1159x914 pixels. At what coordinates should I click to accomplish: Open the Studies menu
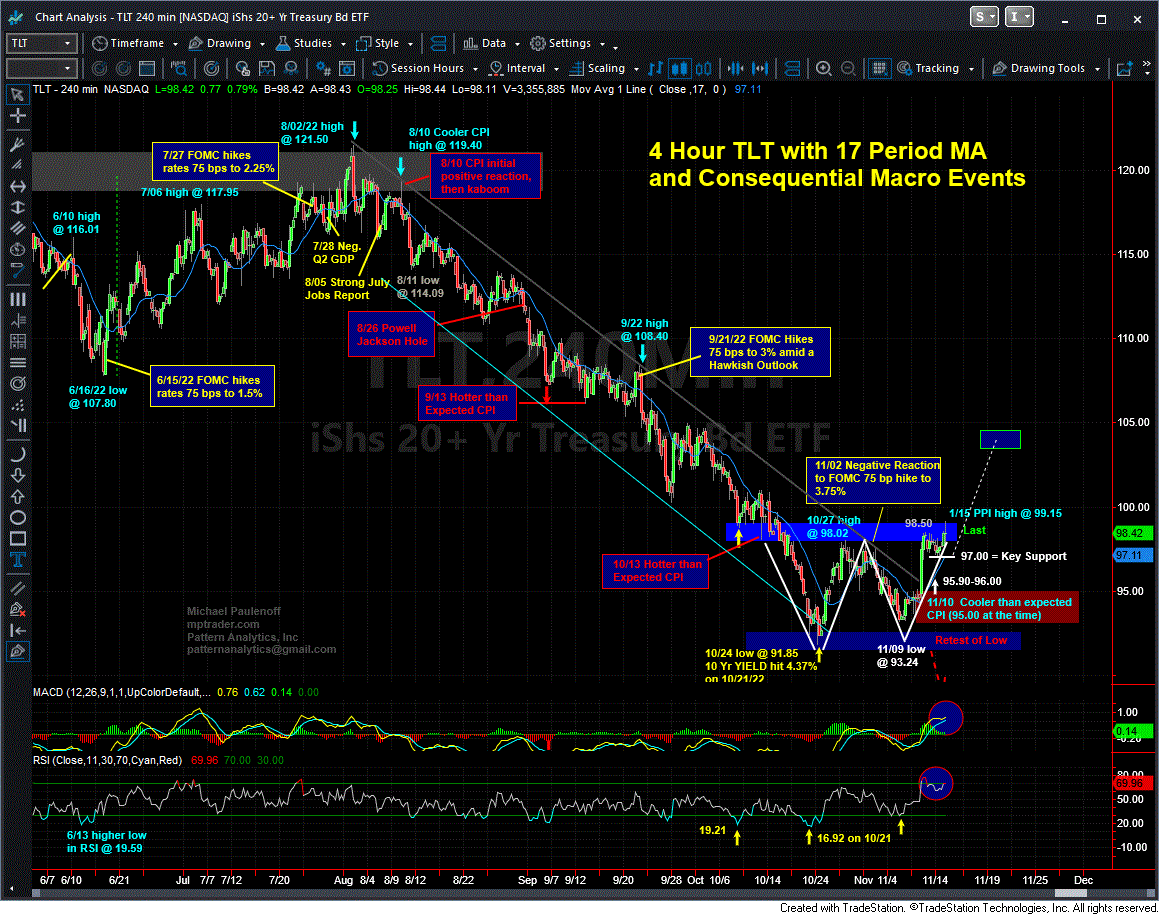(304, 44)
